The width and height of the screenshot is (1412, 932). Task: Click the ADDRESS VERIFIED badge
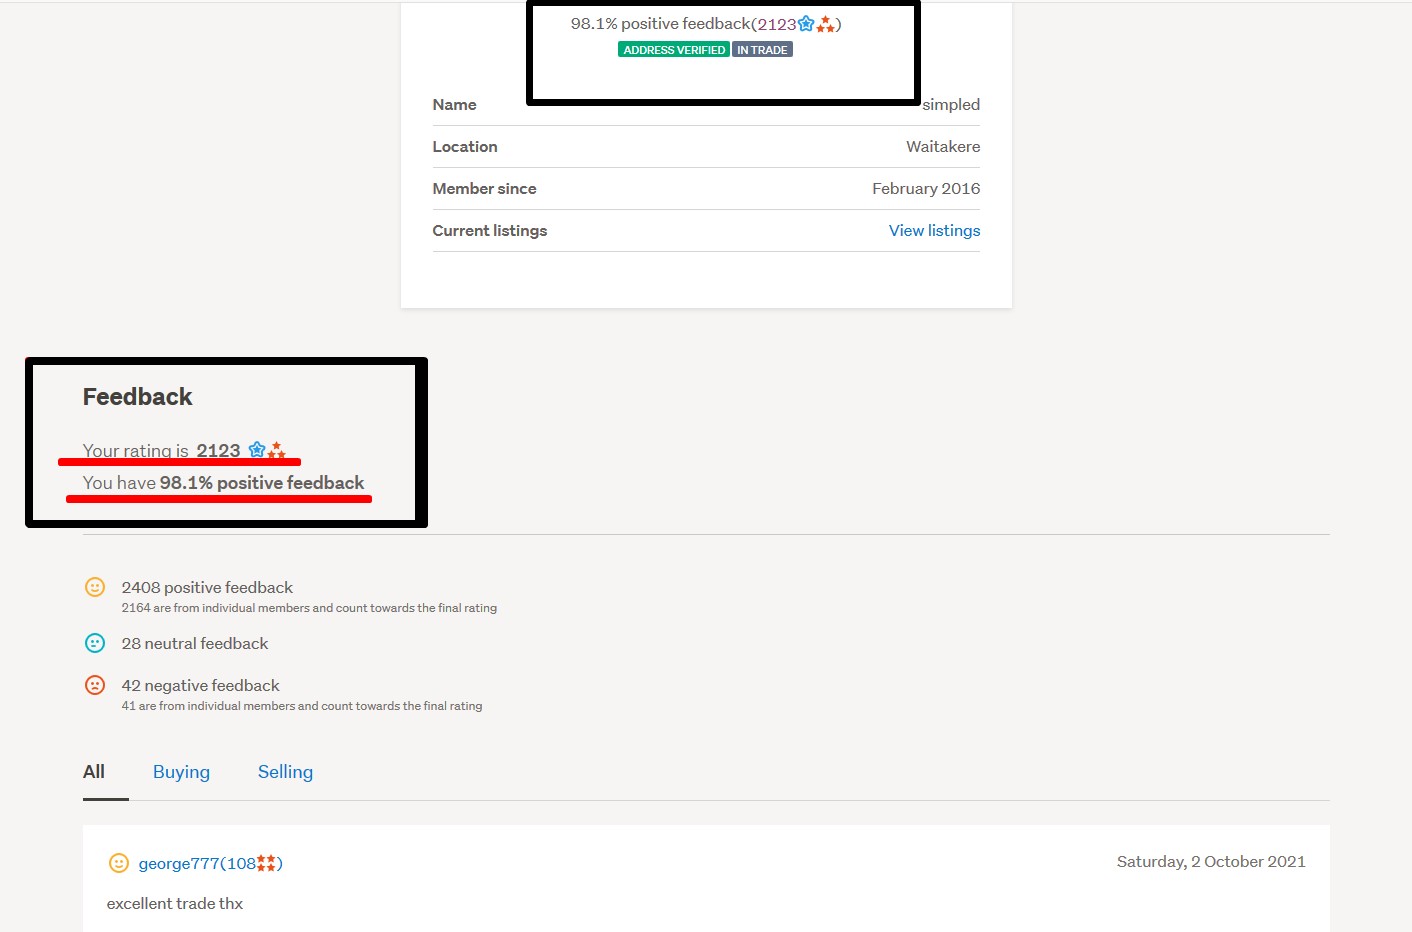click(674, 50)
